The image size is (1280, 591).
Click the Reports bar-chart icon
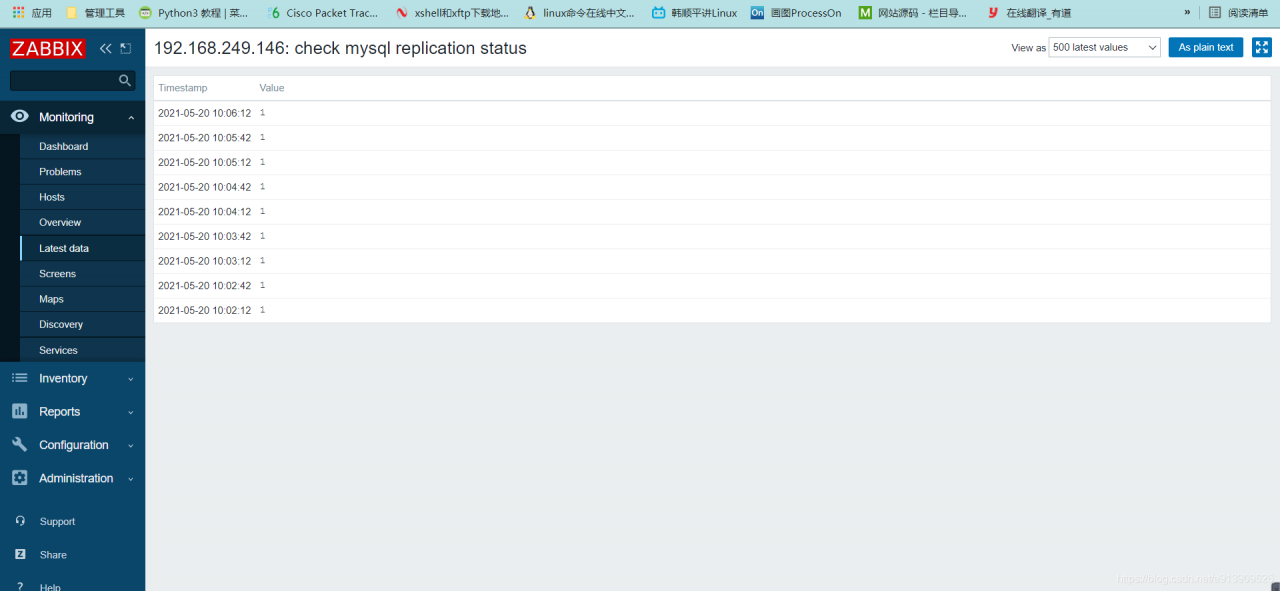point(20,411)
